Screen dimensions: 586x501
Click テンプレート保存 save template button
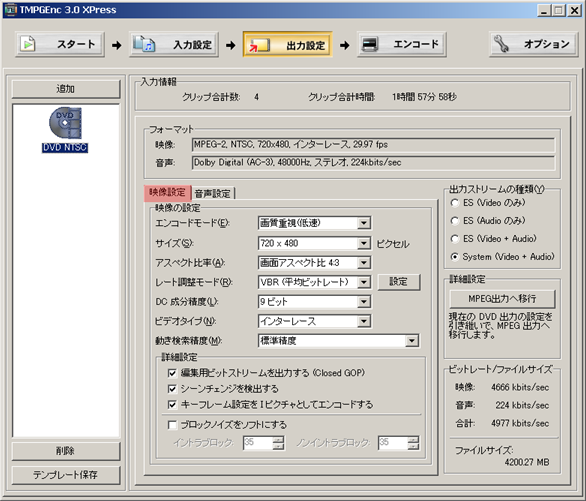tap(66, 475)
